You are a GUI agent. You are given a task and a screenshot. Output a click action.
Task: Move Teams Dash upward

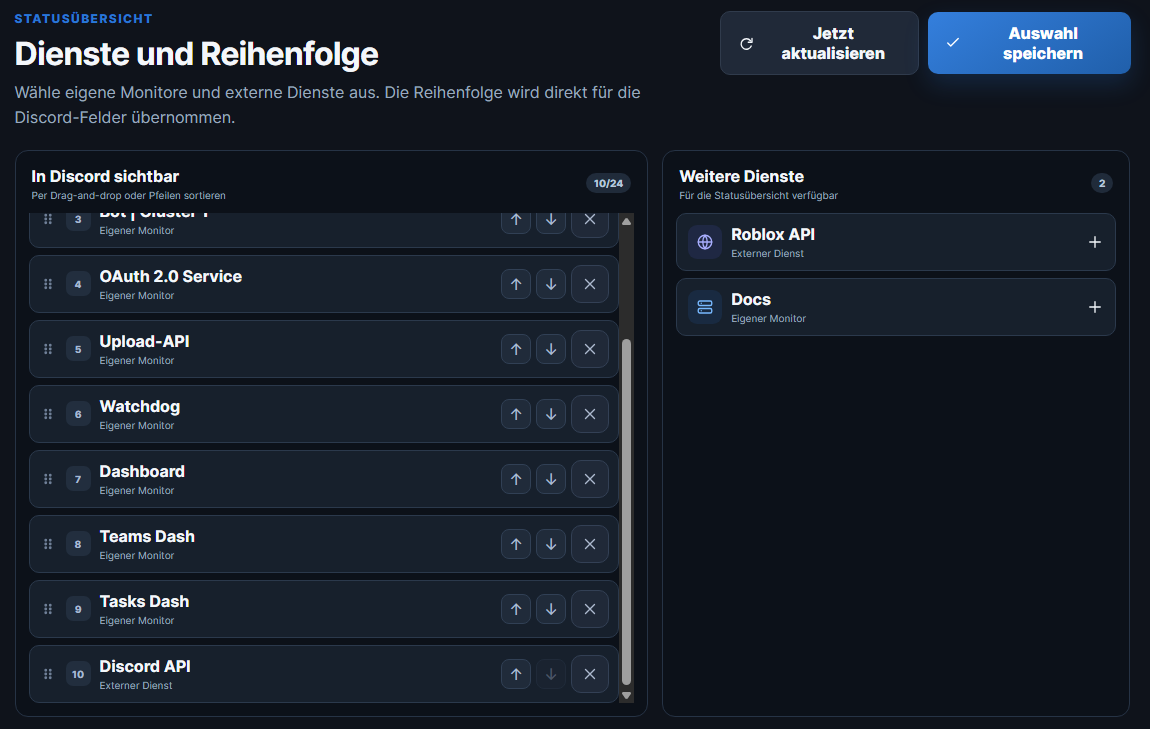point(516,544)
